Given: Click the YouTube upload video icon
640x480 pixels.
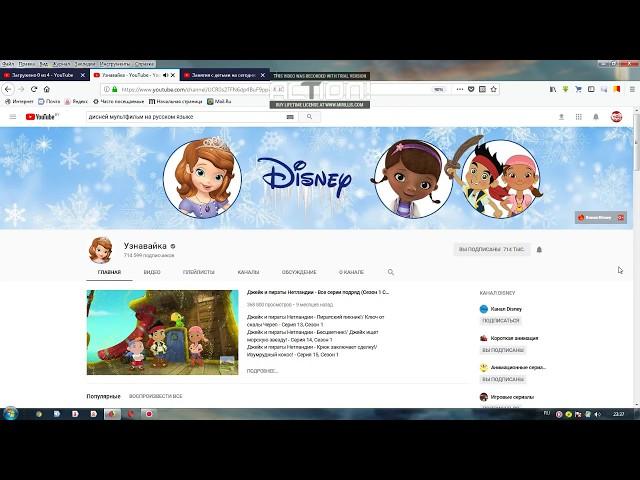Looking at the screenshot, I should point(561,117).
